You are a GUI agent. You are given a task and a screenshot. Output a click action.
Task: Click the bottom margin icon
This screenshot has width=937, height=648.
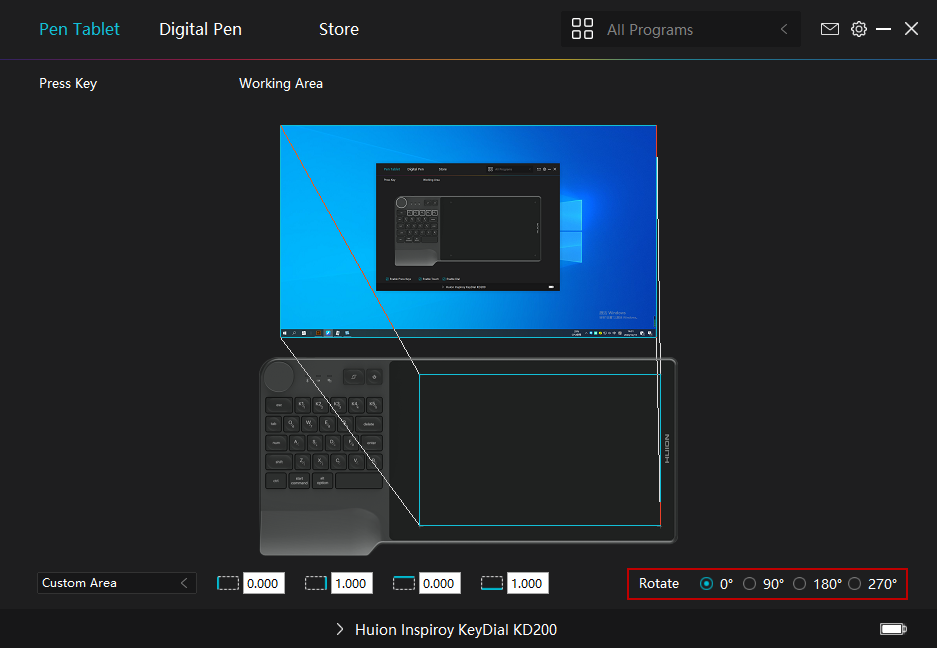pyautogui.click(x=491, y=583)
